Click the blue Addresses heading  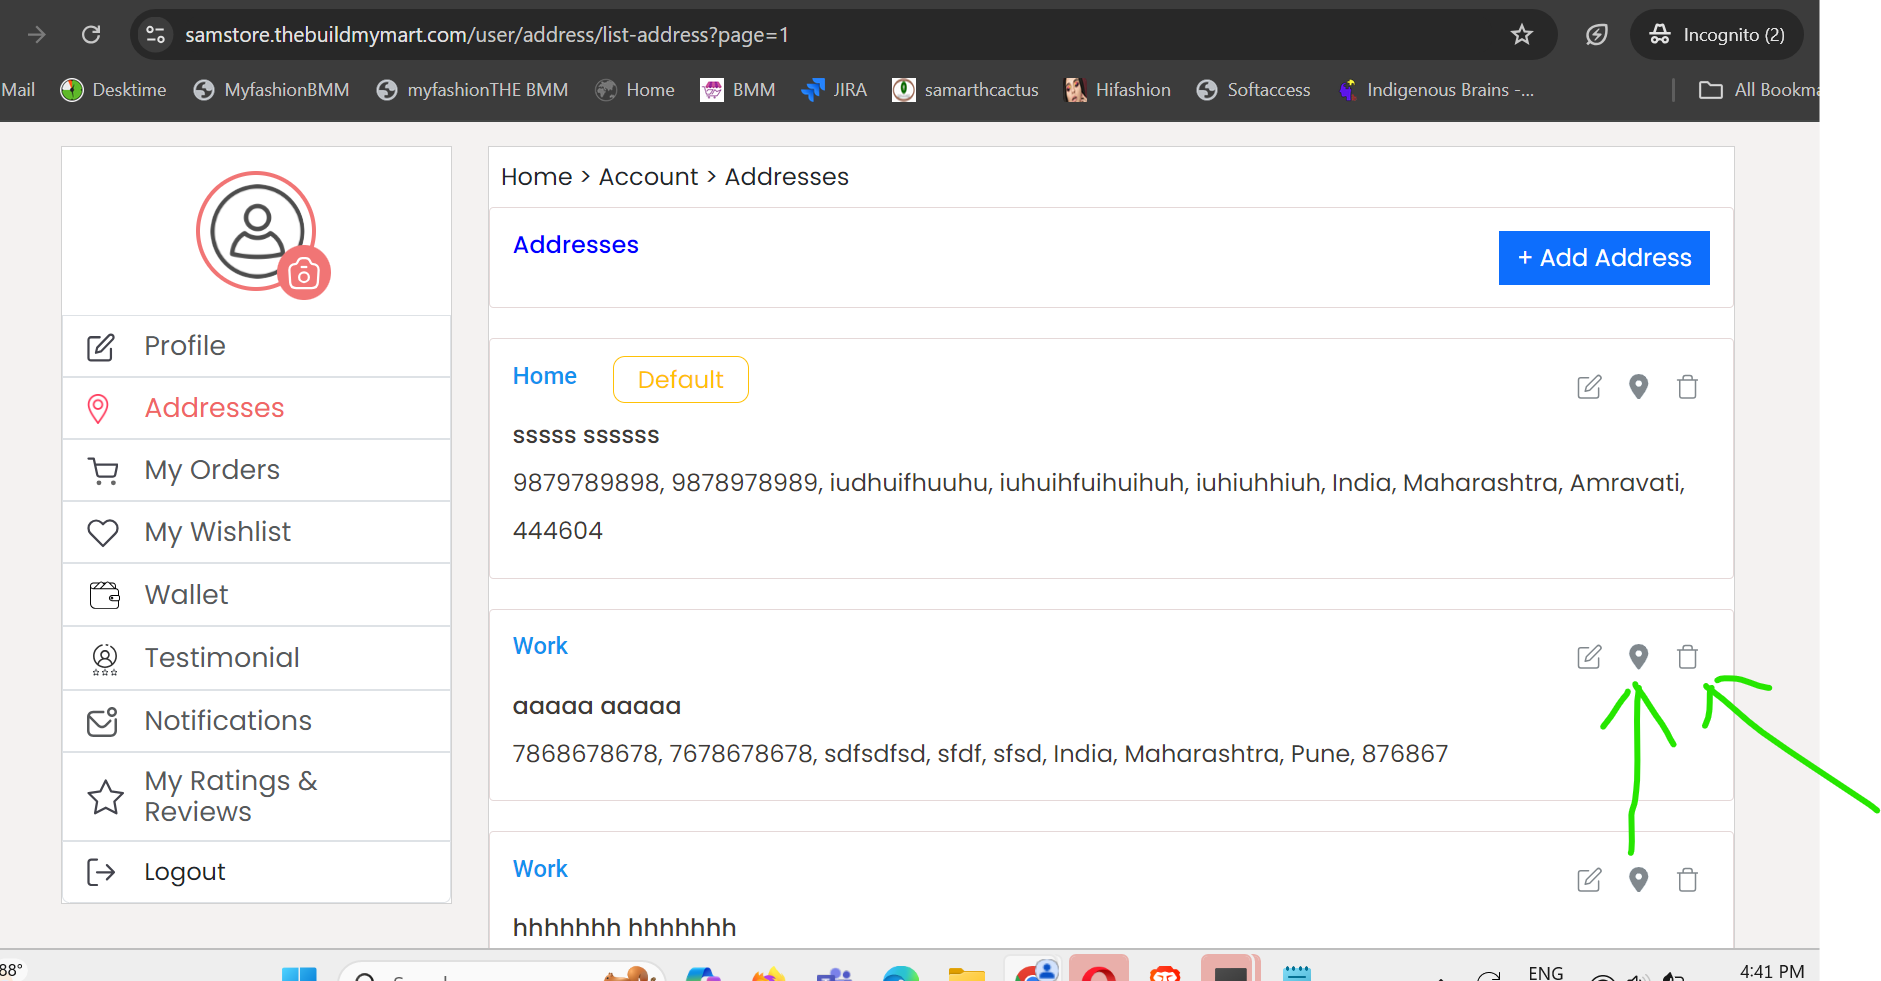576,245
